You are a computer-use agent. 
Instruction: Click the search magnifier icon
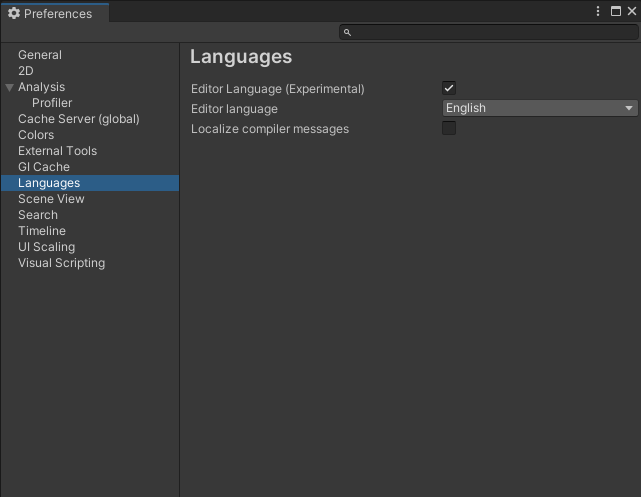tap(347, 33)
